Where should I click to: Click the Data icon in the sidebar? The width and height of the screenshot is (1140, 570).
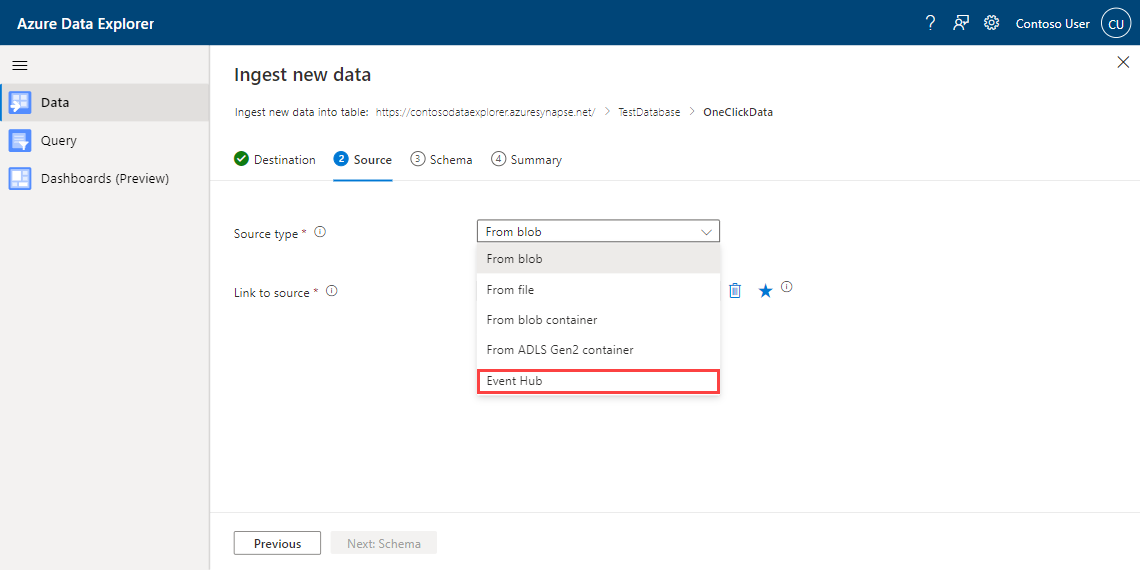[x=20, y=103]
